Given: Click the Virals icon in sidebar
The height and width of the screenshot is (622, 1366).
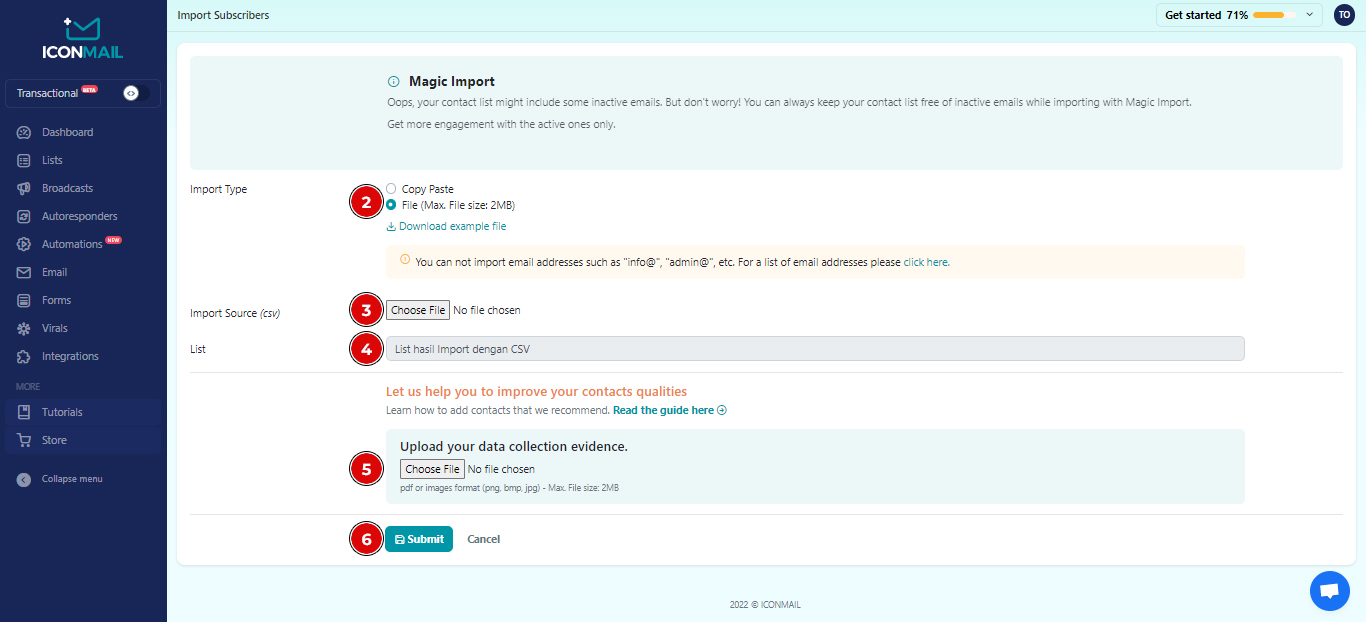Looking at the screenshot, I should coord(24,328).
